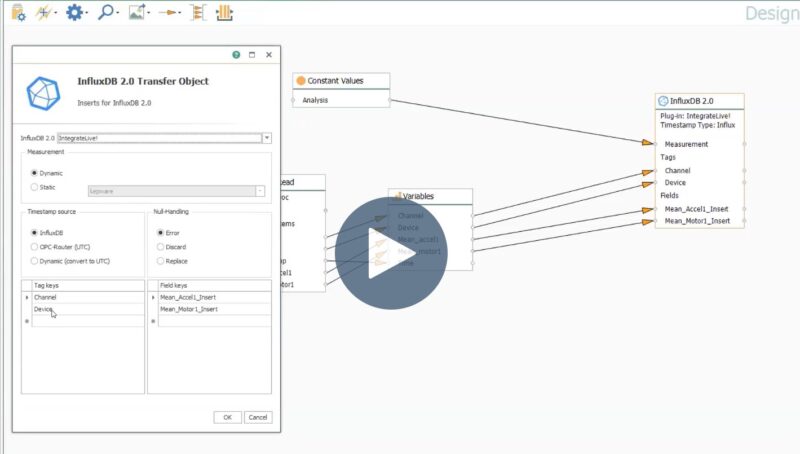Screen dimensions: 800x454
Task: Click the Variables node header
Action: [431, 196]
